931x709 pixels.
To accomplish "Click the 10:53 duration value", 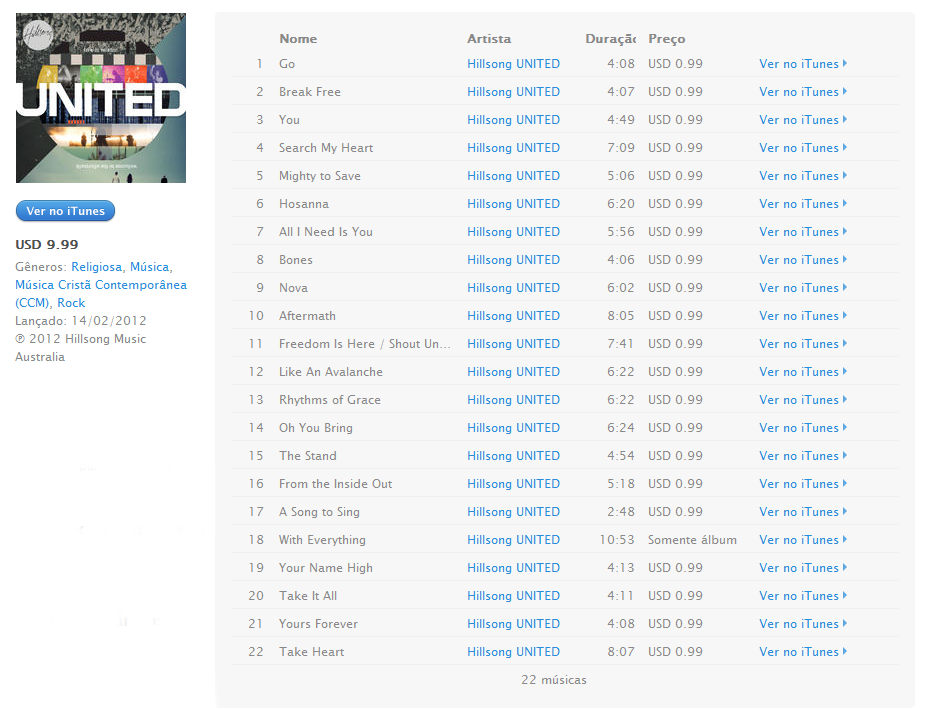I will click(x=617, y=540).
